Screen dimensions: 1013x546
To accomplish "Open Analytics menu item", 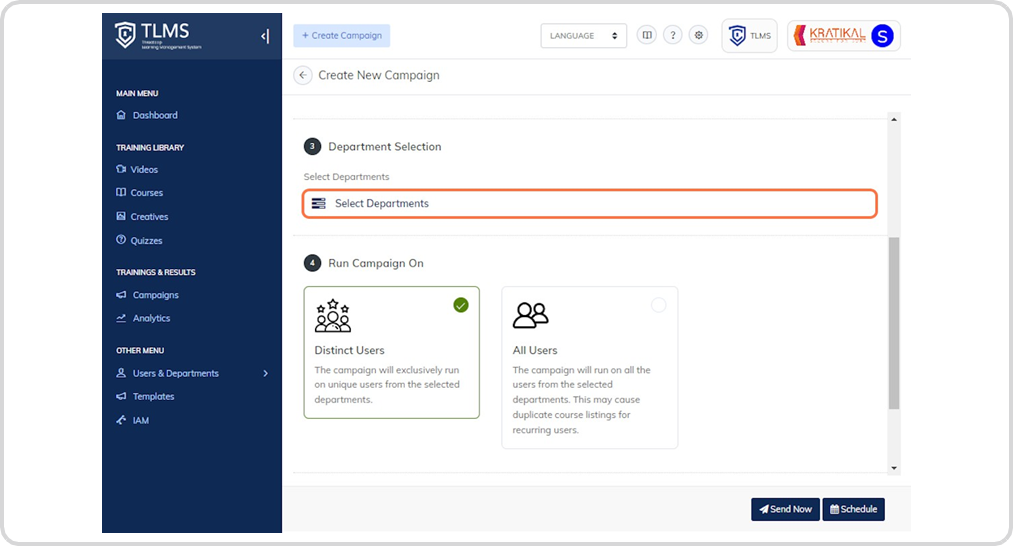I will click(x=152, y=318).
